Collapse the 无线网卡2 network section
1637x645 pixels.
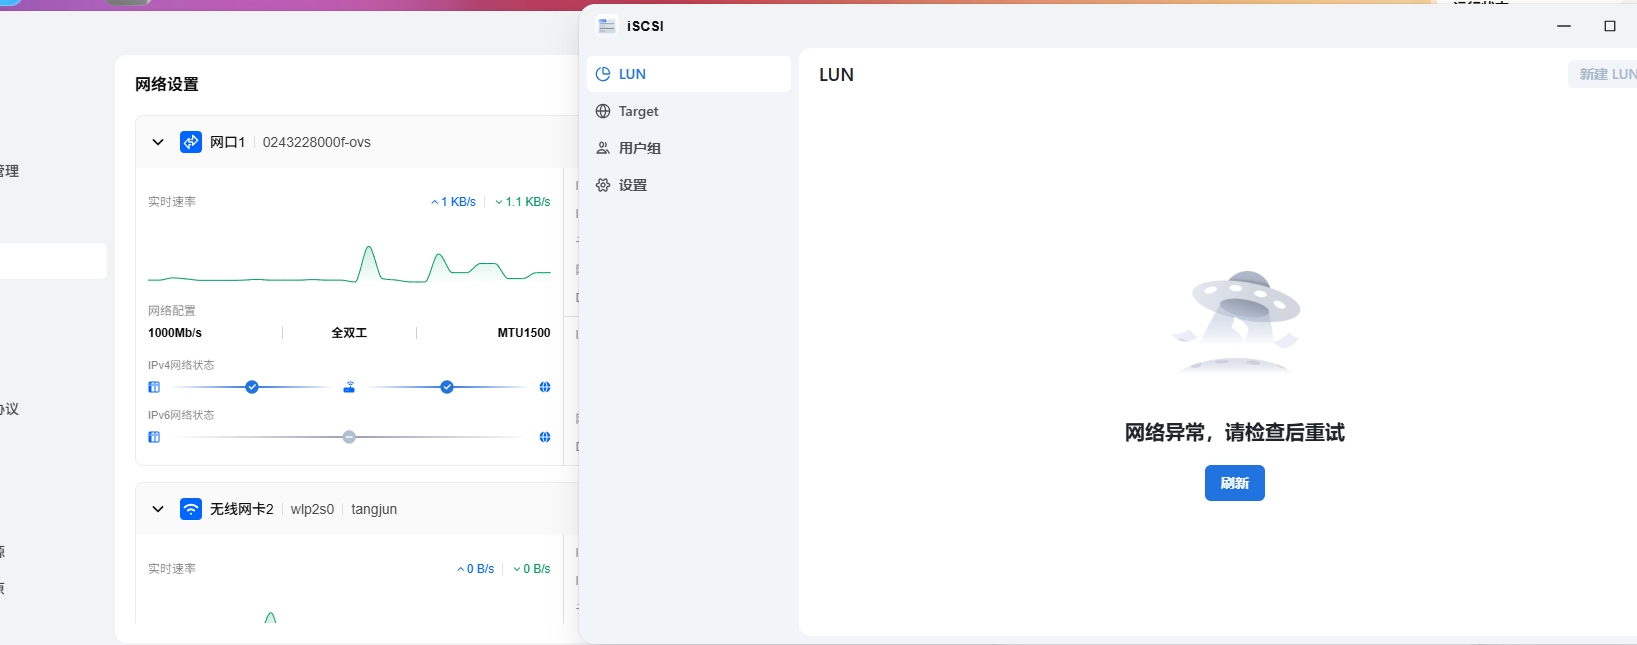(158, 509)
